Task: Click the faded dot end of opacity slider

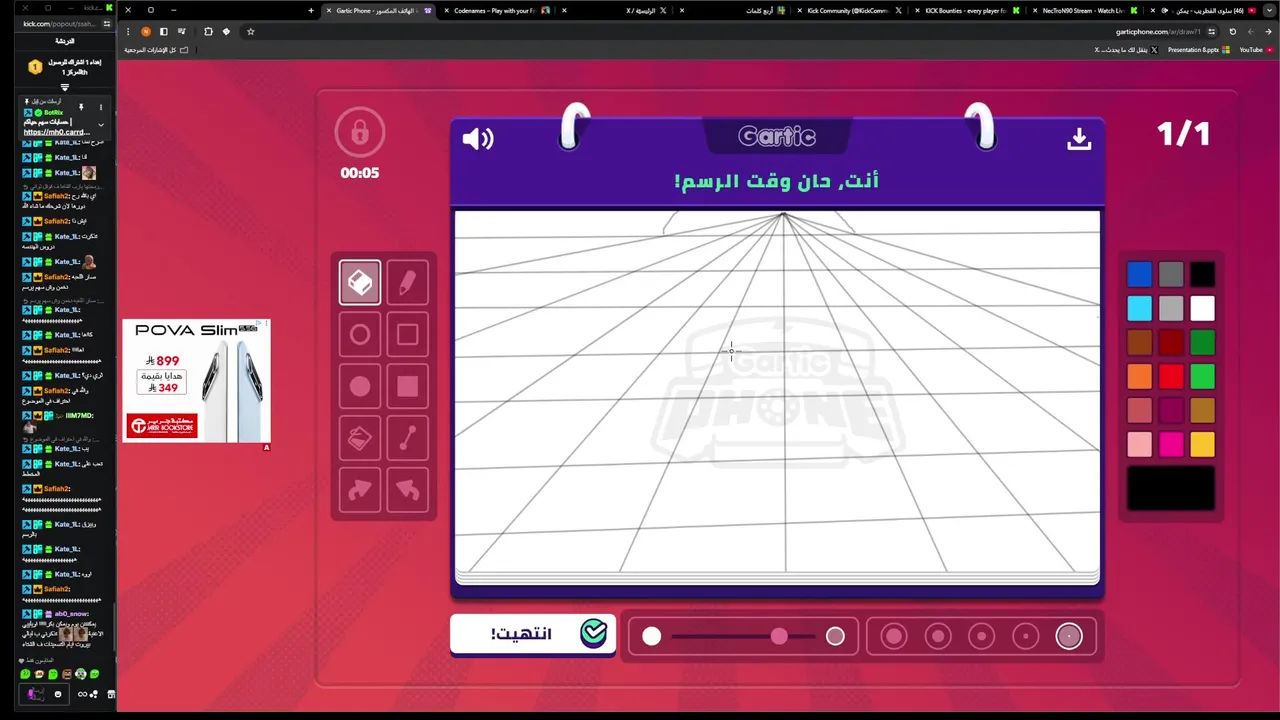Action: [835, 636]
